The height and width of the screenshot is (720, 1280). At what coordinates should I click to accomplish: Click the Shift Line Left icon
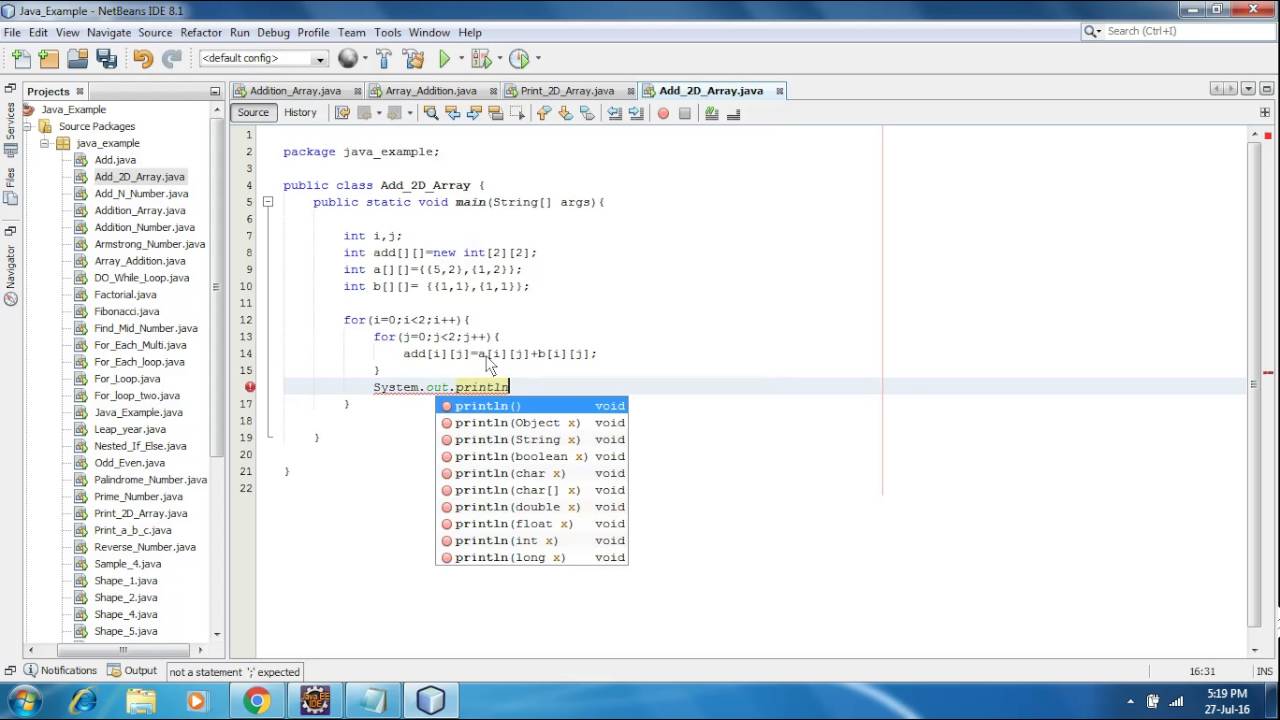[x=615, y=113]
